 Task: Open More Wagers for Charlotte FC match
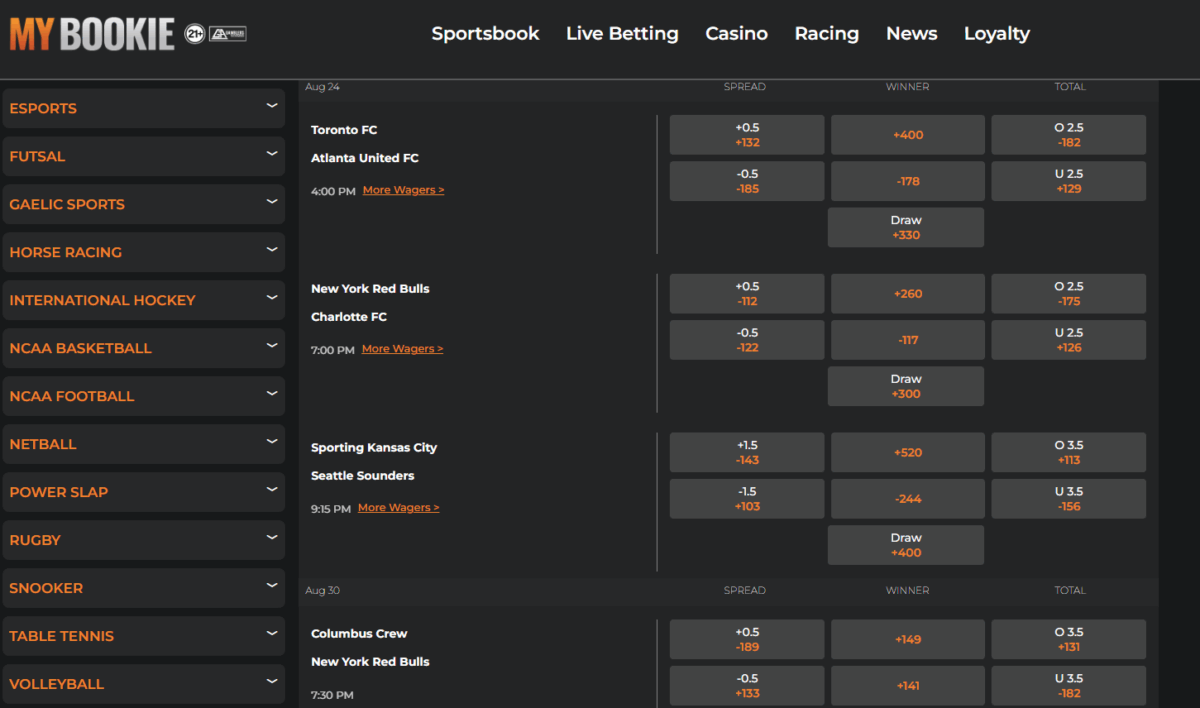click(402, 349)
